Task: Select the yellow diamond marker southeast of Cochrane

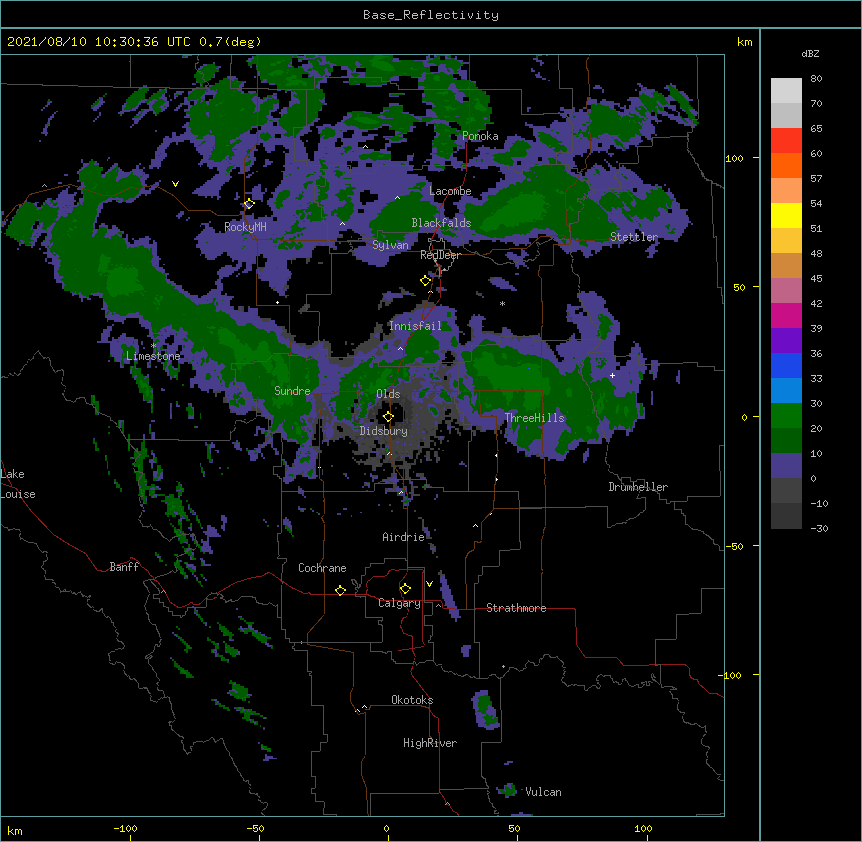Action: point(340,590)
